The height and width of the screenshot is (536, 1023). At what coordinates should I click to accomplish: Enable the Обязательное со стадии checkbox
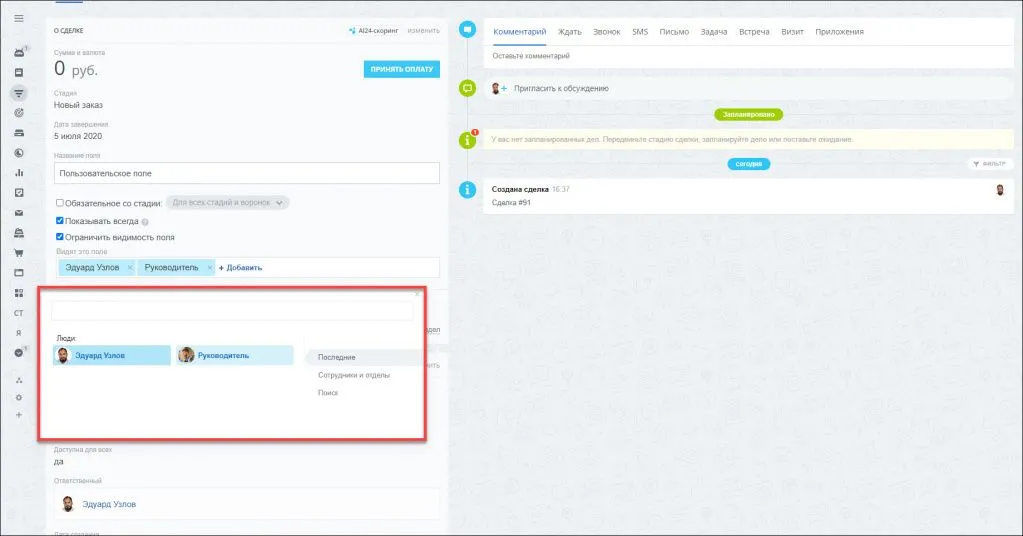tap(60, 203)
